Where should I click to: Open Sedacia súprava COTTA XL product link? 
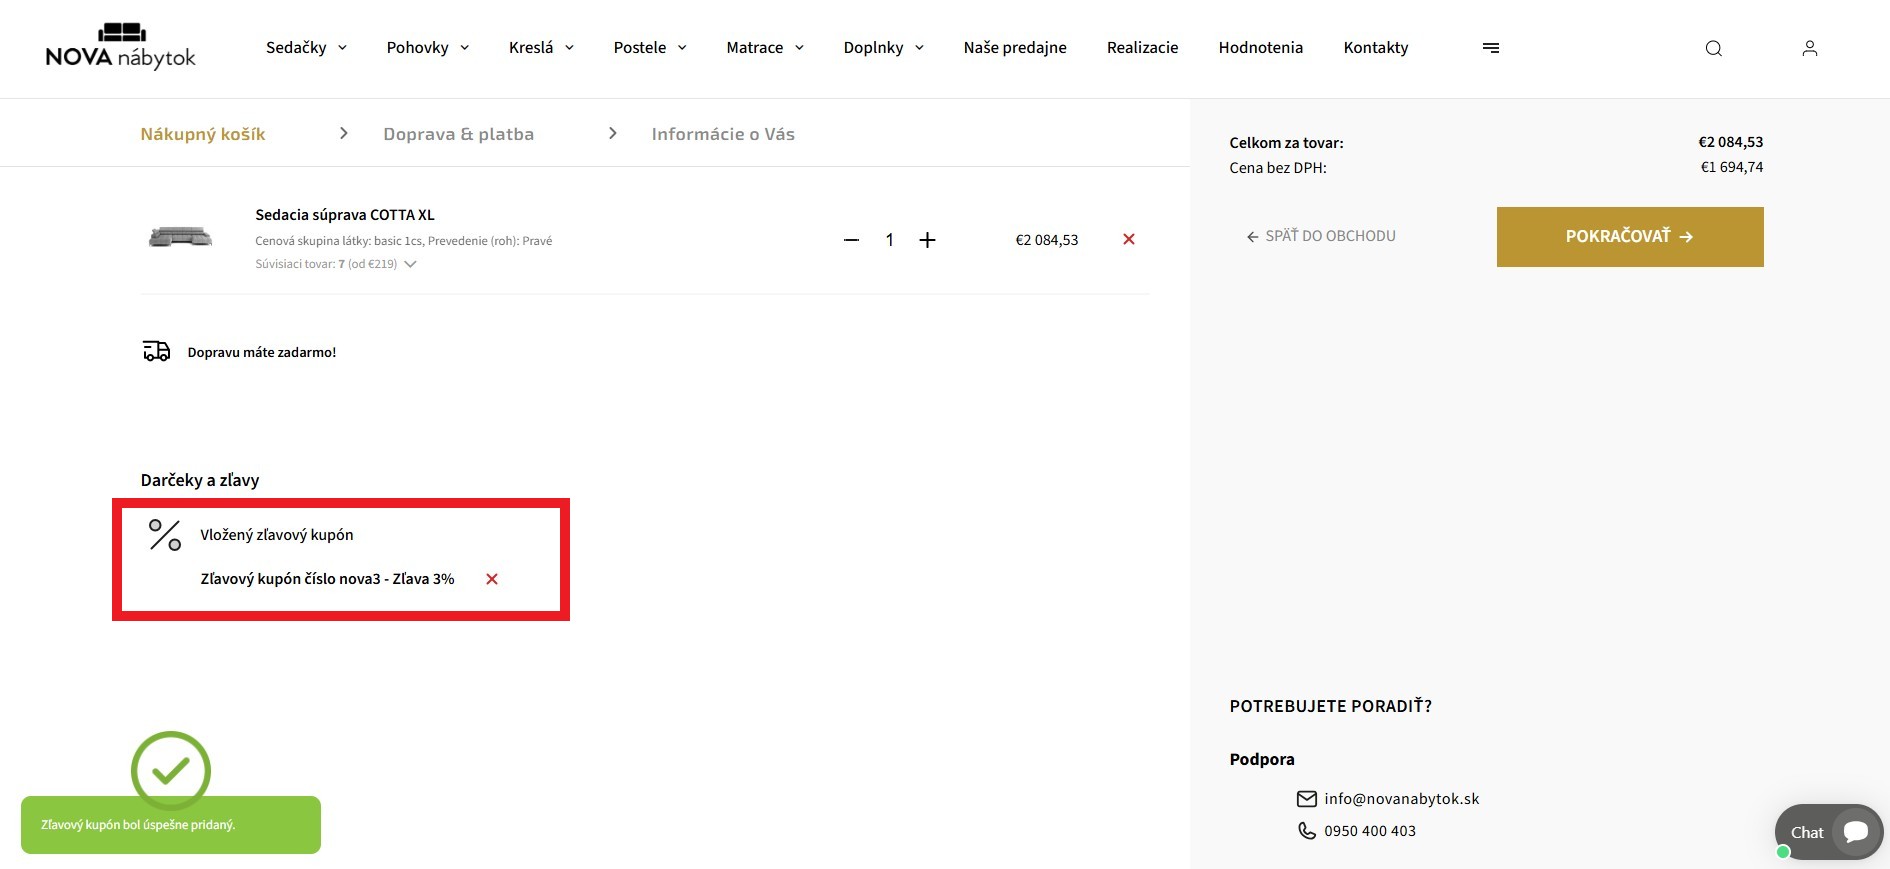pos(345,215)
